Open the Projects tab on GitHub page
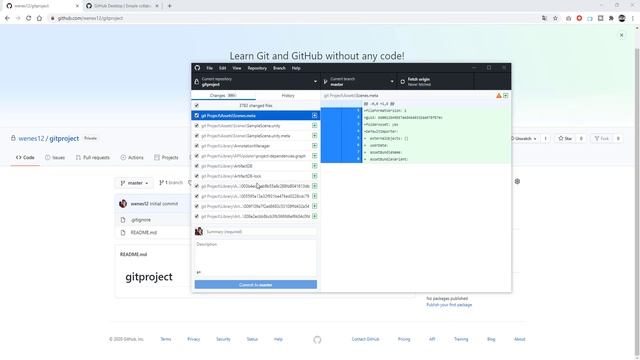The image size is (640, 360). (166, 158)
